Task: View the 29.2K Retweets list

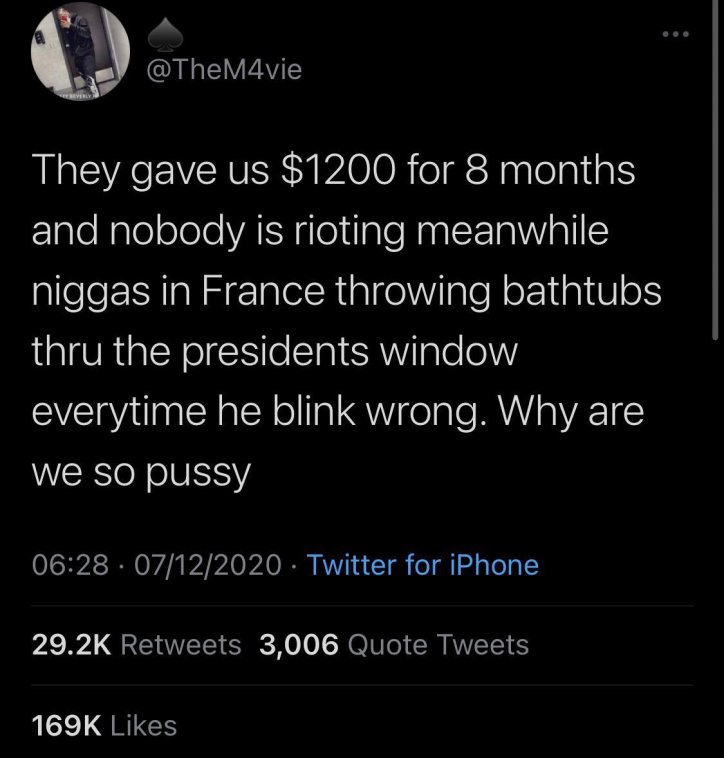Action: (137, 645)
